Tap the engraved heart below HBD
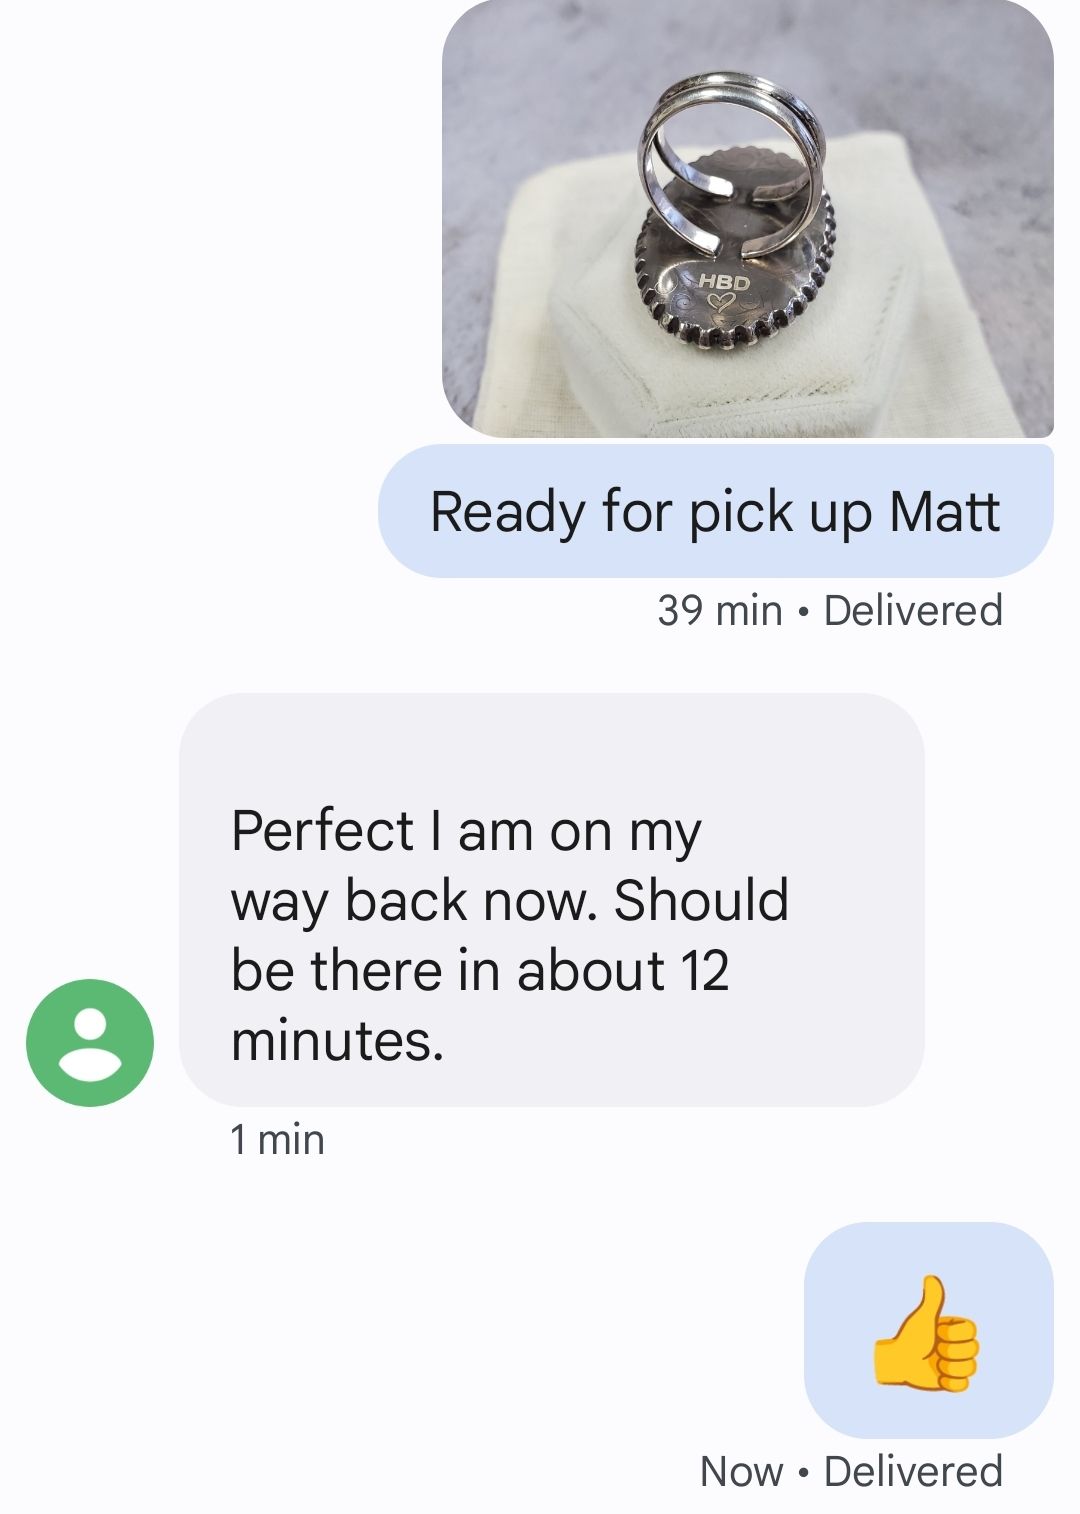Image resolution: width=1080 pixels, height=1514 pixels. coord(722,301)
